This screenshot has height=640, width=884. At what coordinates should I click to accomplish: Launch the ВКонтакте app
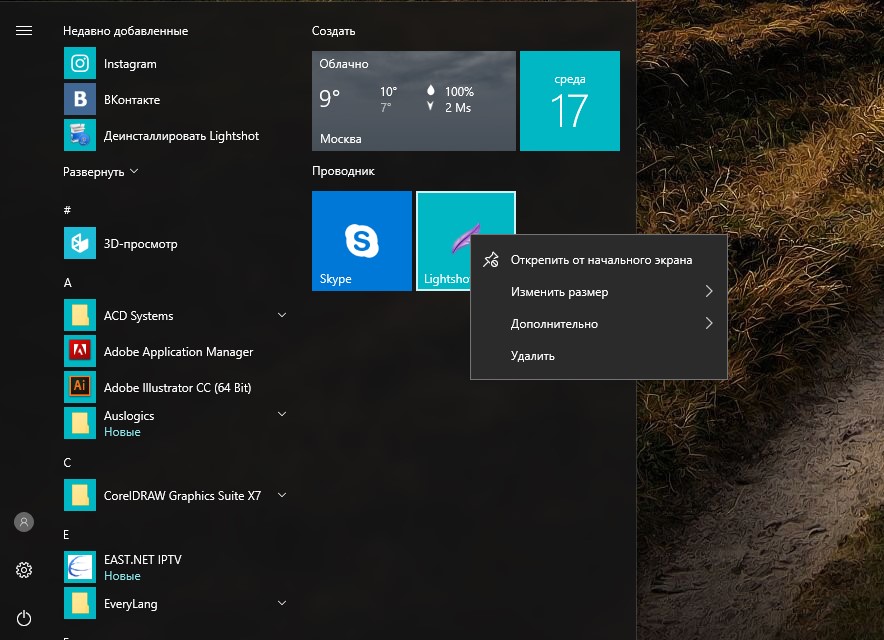tap(131, 100)
